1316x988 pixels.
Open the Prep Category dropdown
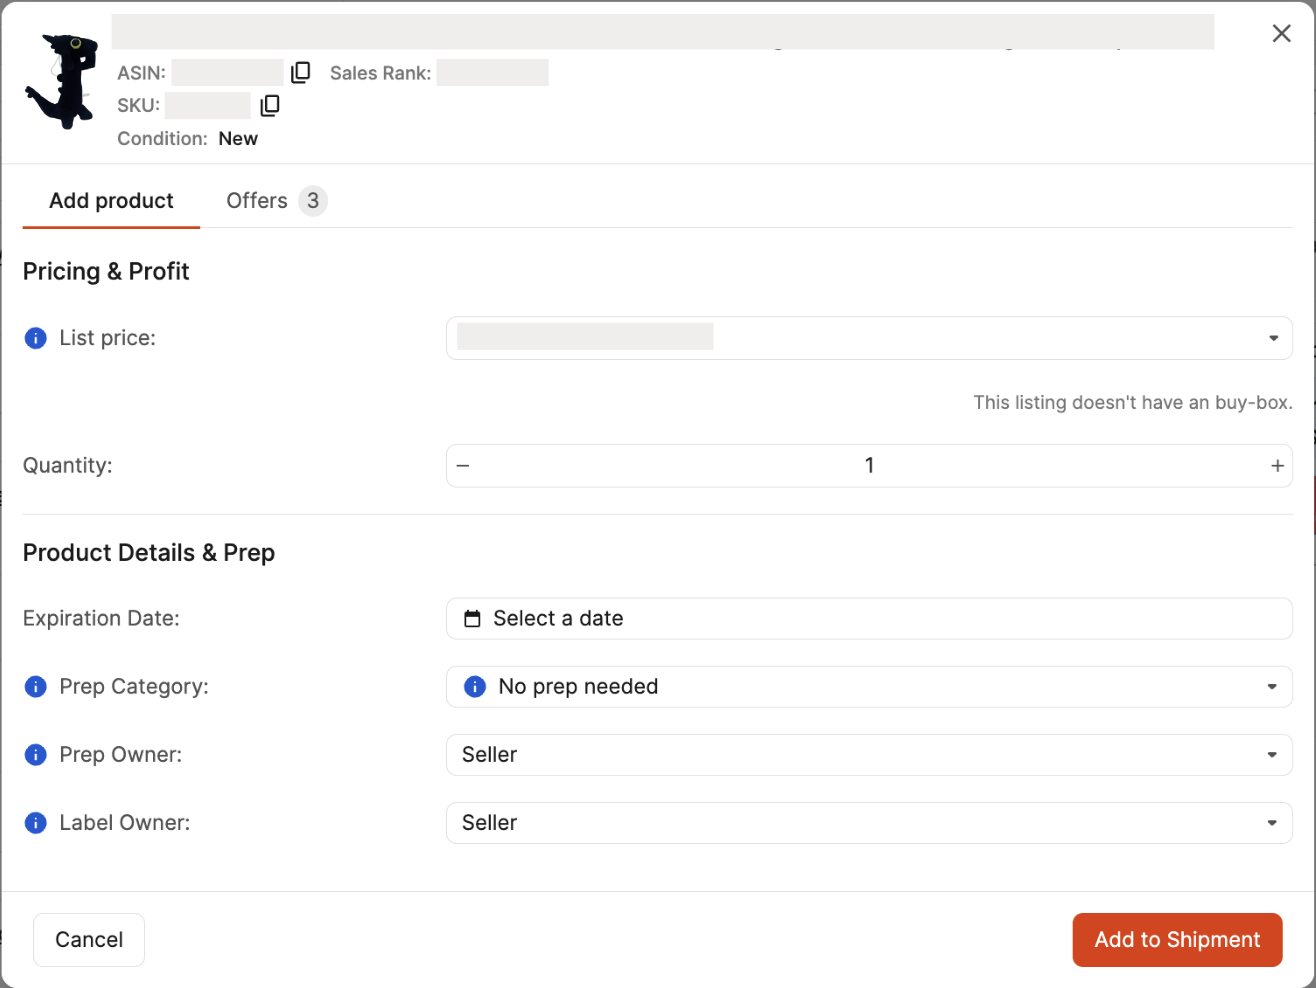click(x=869, y=687)
